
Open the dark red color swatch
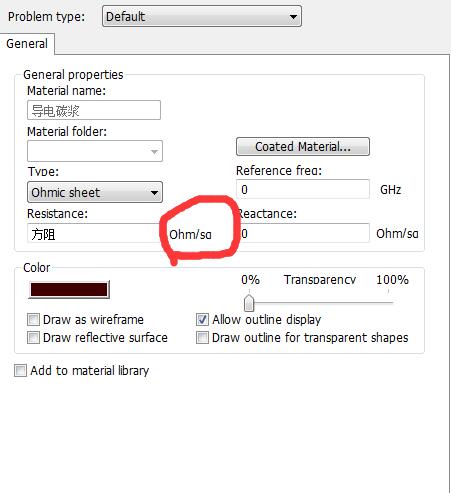pyautogui.click(x=69, y=290)
